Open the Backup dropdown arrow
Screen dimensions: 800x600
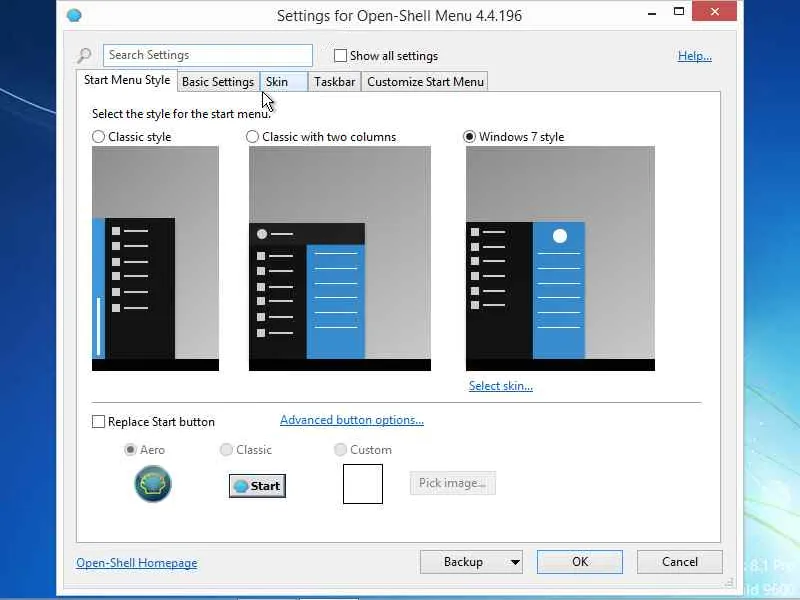tap(515, 562)
